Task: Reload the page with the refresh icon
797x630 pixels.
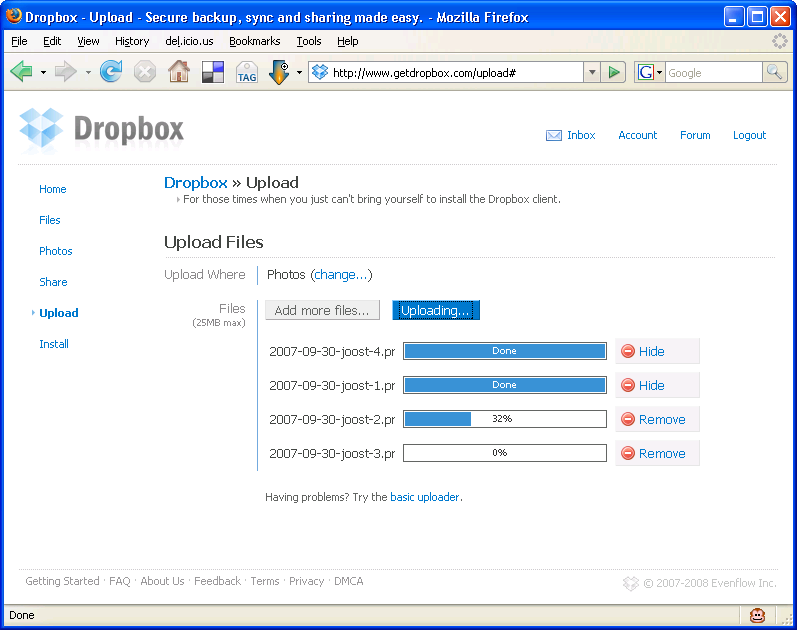Action: [111, 72]
